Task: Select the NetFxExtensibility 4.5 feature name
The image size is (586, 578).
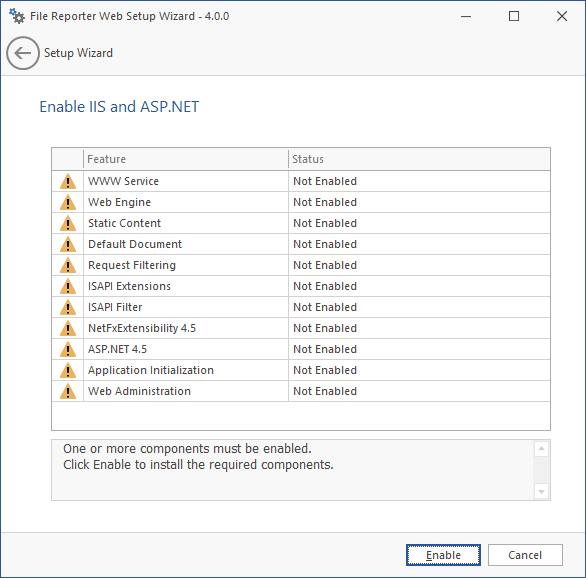Action: (x=142, y=328)
